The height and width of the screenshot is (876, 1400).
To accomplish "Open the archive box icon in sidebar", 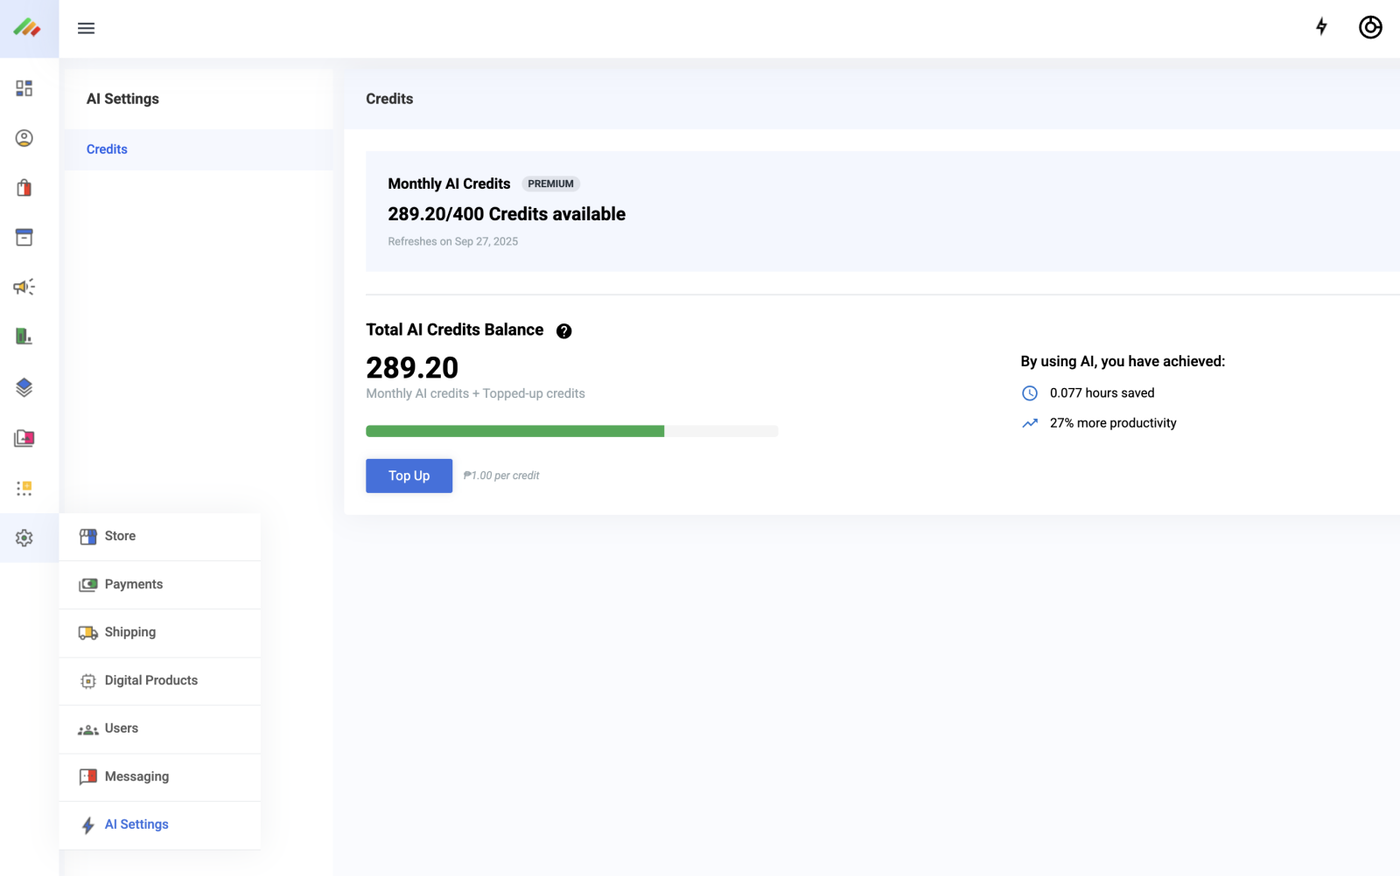I will [24, 237].
